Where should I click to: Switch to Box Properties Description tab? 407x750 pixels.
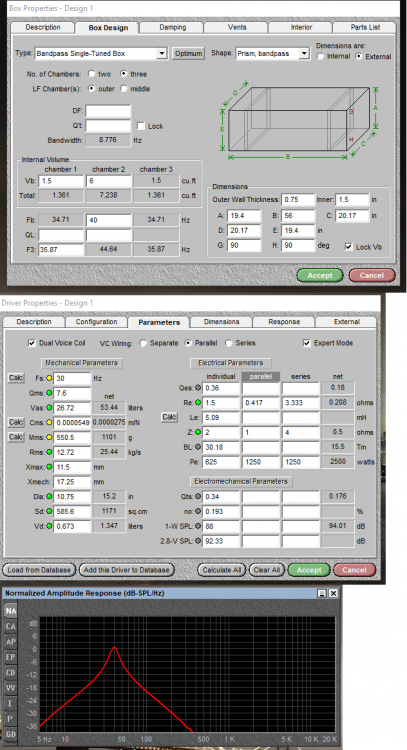43,27
